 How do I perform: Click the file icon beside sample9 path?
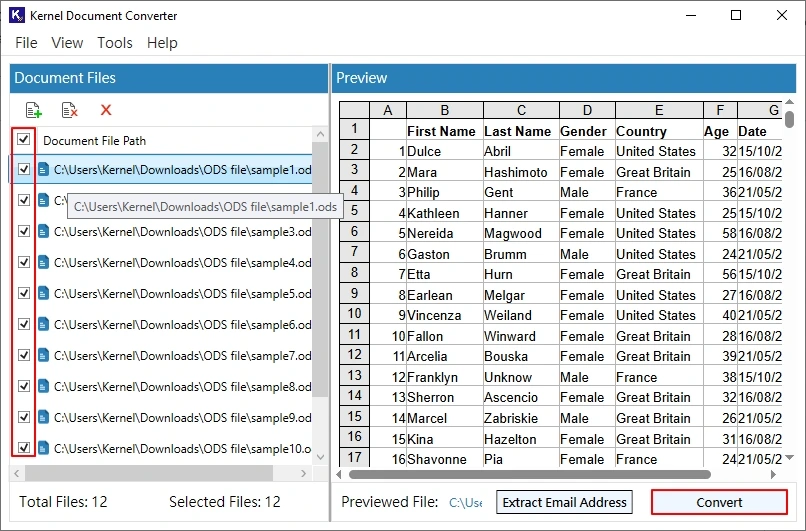(x=44, y=417)
